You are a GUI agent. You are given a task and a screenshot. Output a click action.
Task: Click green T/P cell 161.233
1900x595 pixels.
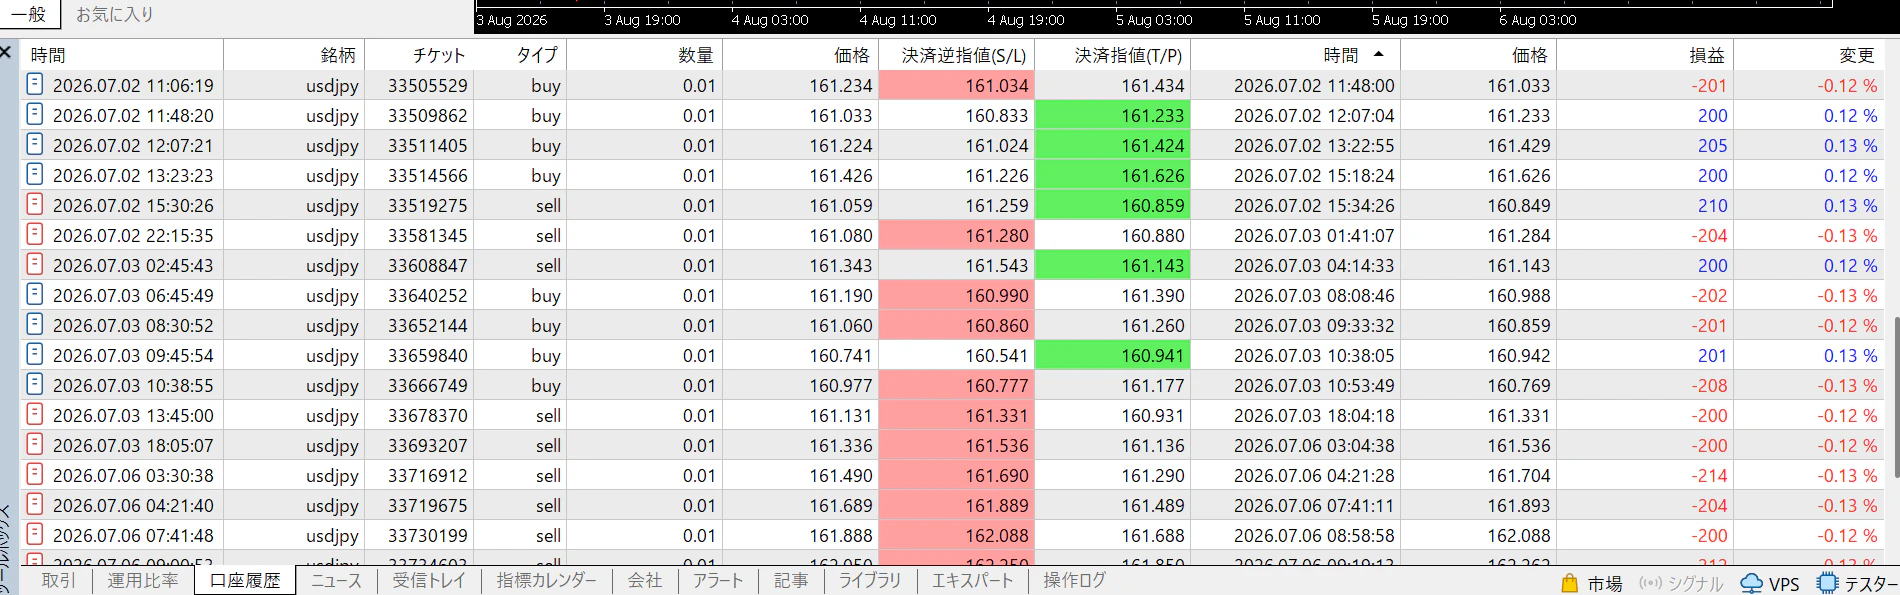tap(1113, 115)
